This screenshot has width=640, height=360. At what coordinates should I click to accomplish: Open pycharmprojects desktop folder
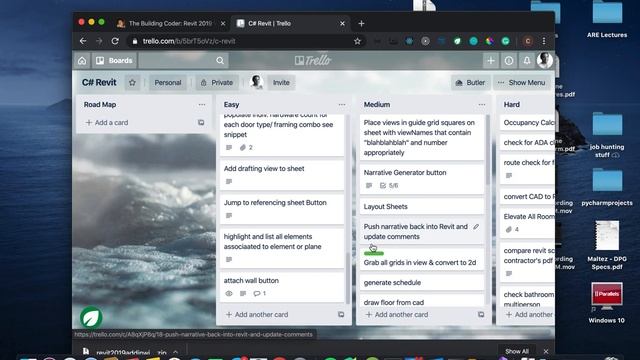tap(607, 186)
